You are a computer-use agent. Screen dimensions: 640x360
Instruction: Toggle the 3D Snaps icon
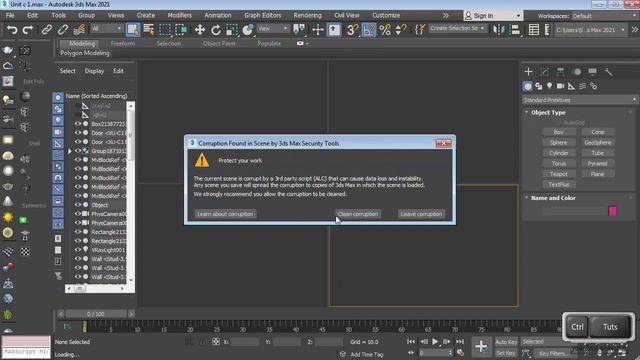click(352, 30)
